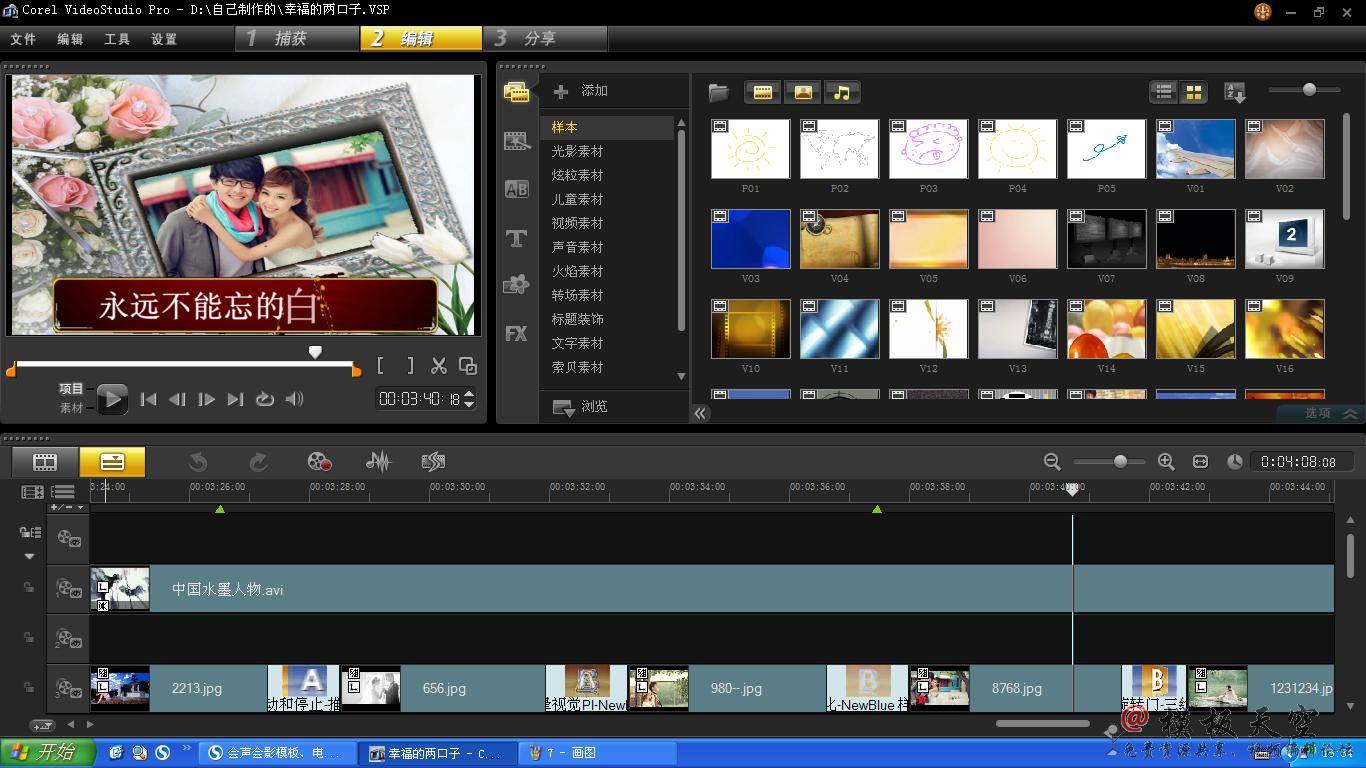
Task: Click the Redo arrow in the timeline toolbar
Action: click(258, 461)
